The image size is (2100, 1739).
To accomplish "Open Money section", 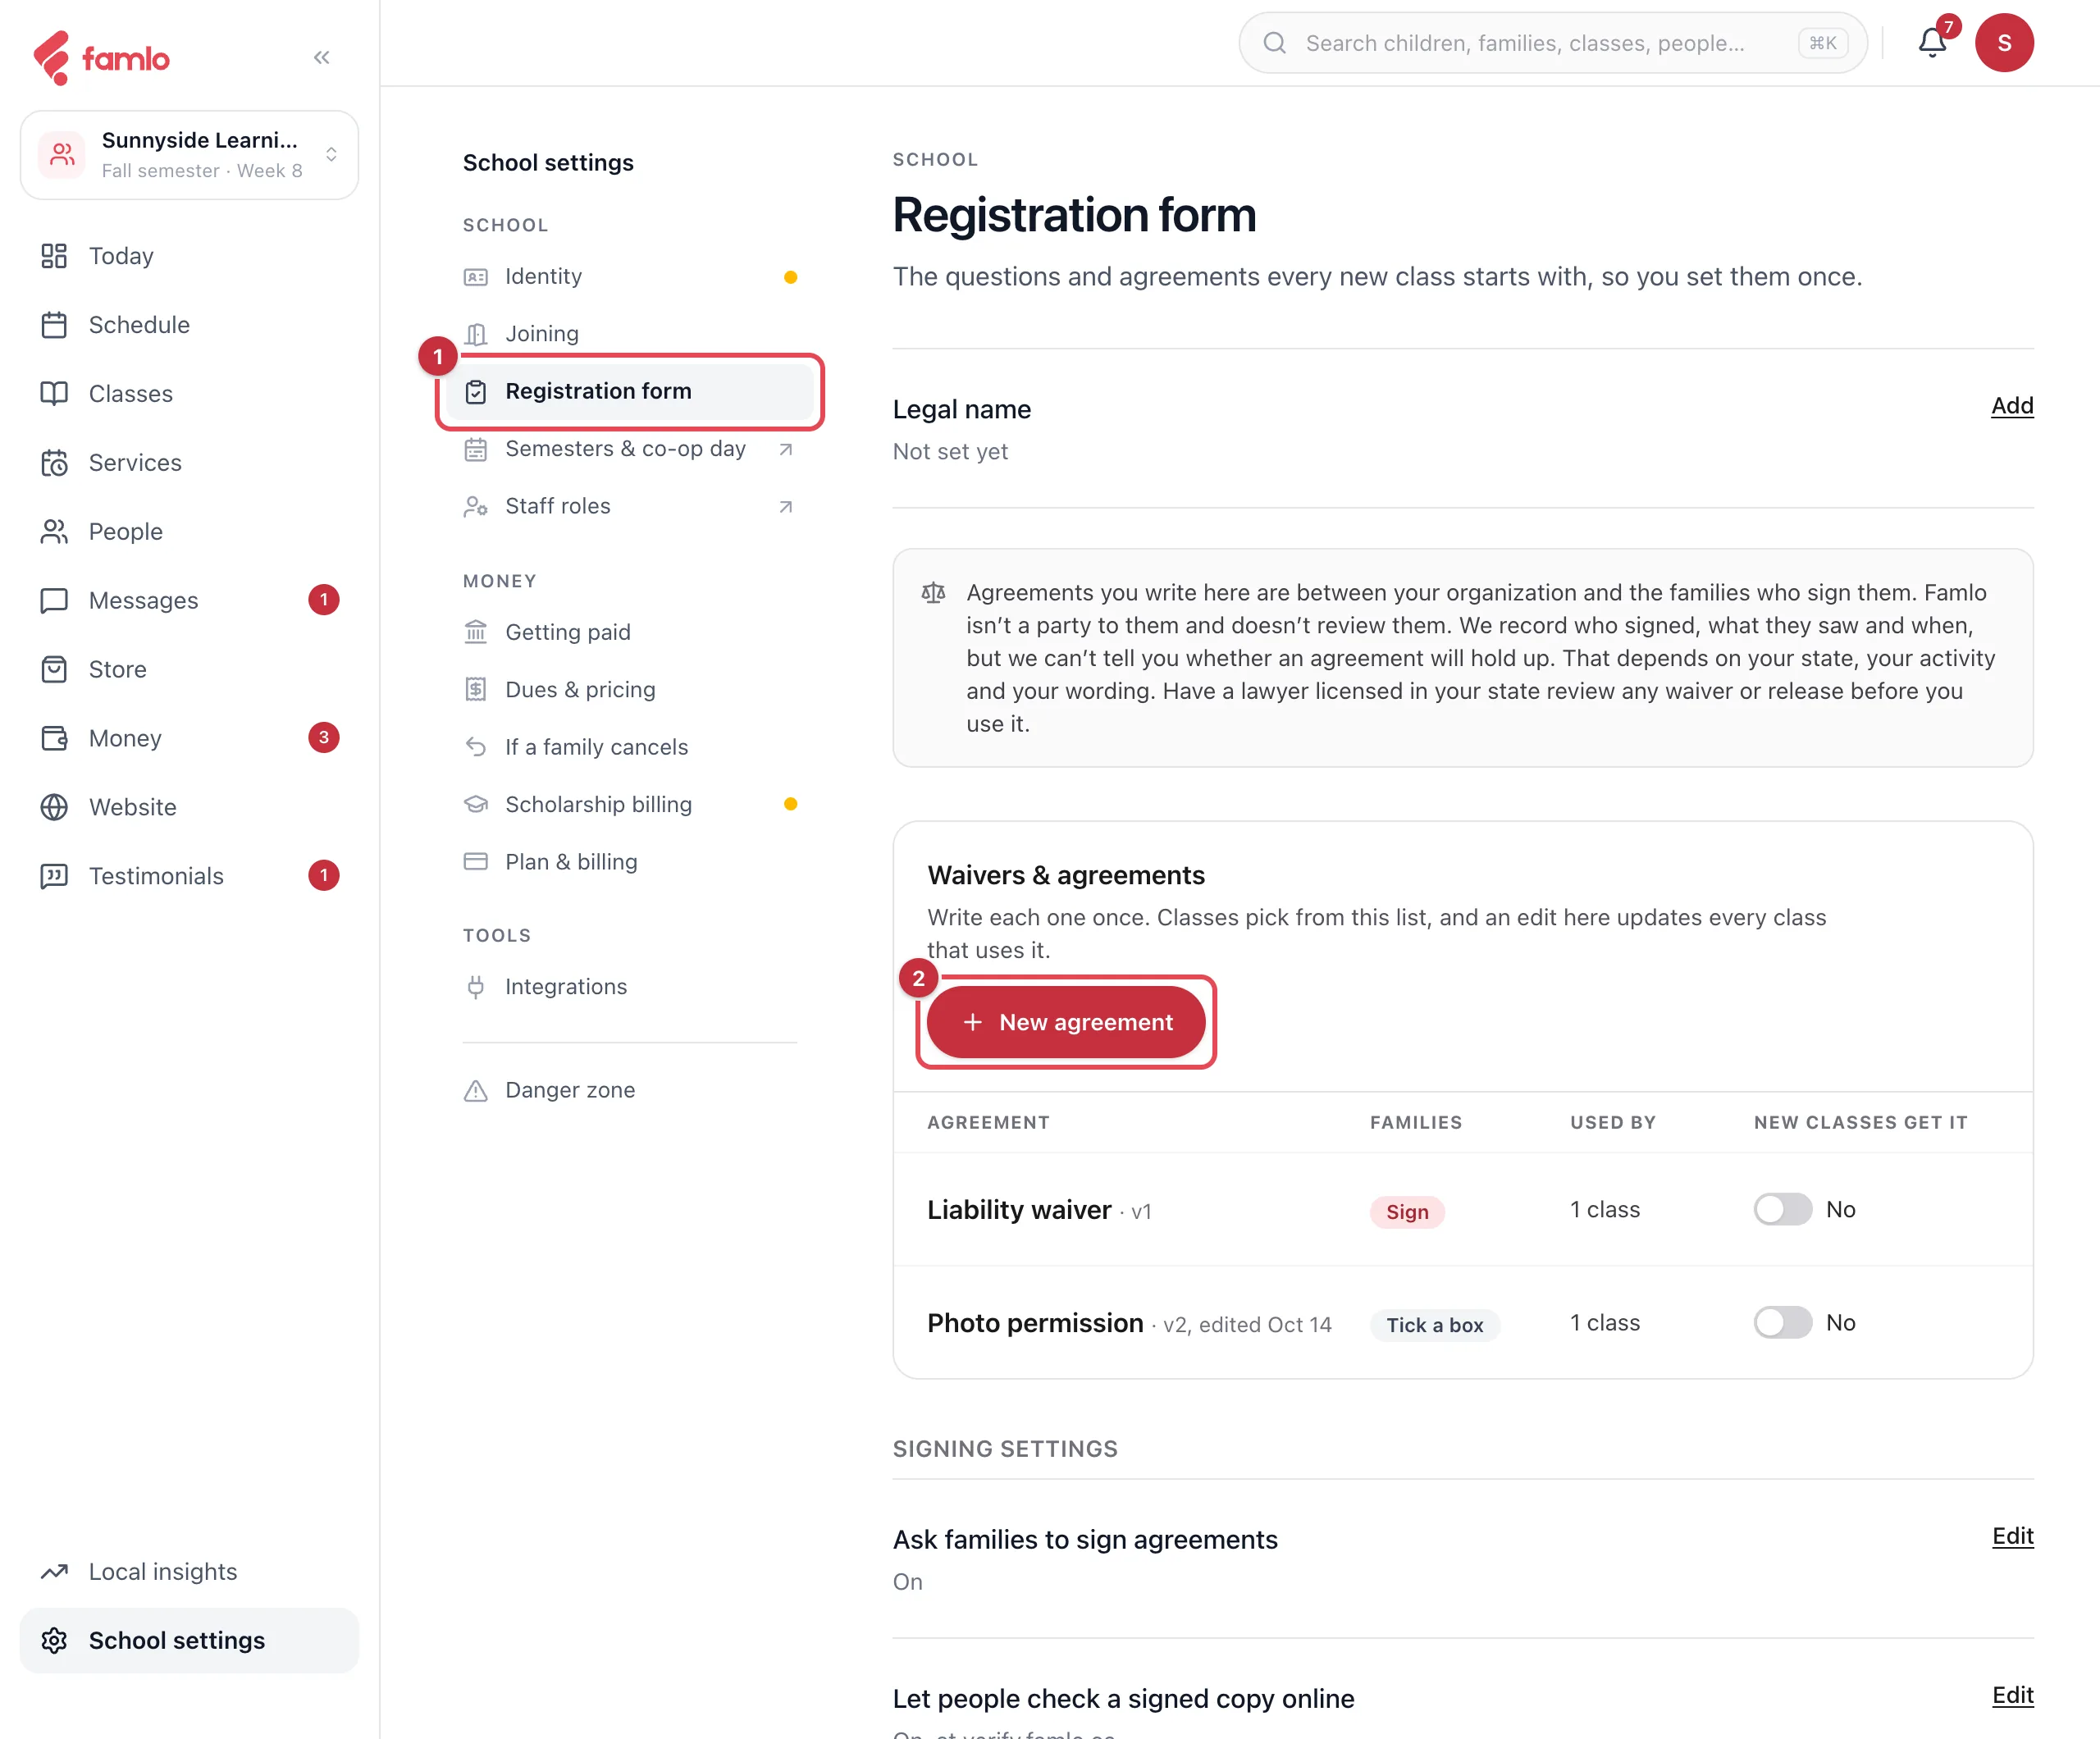I will 190,738.
